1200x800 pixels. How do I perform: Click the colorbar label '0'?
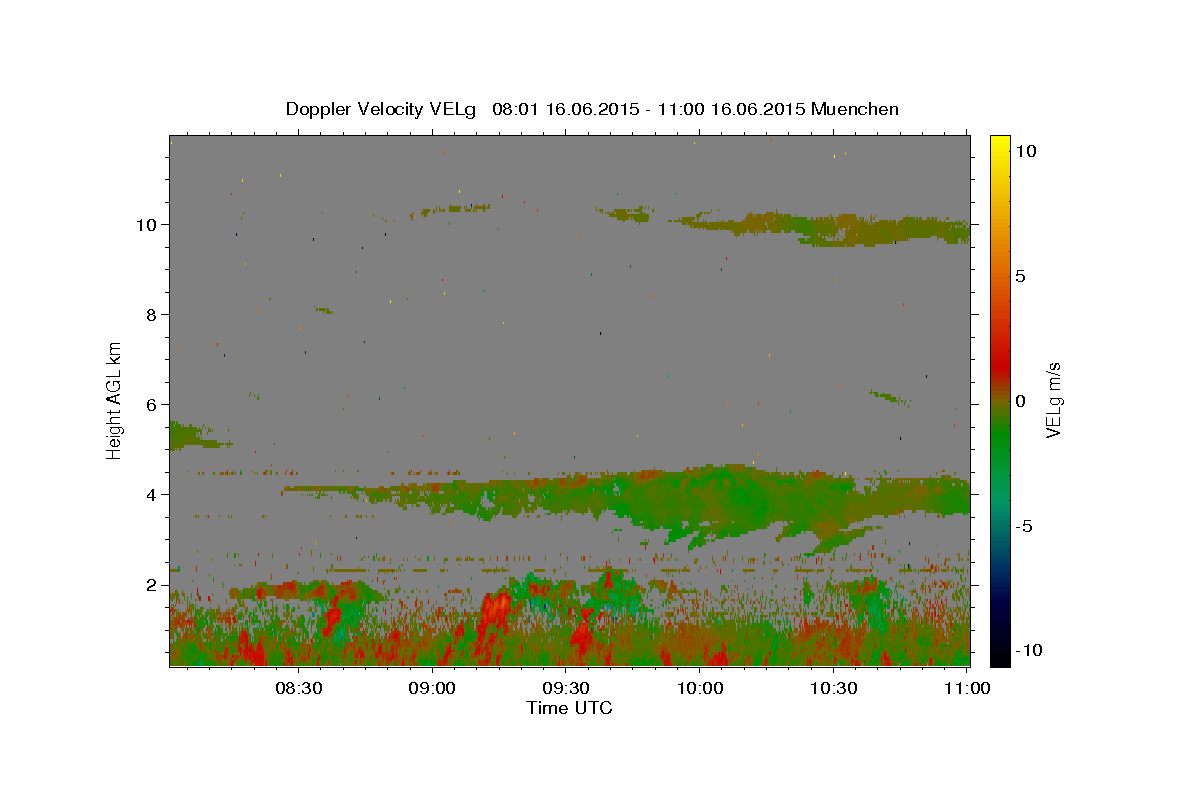click(1020, 400)
